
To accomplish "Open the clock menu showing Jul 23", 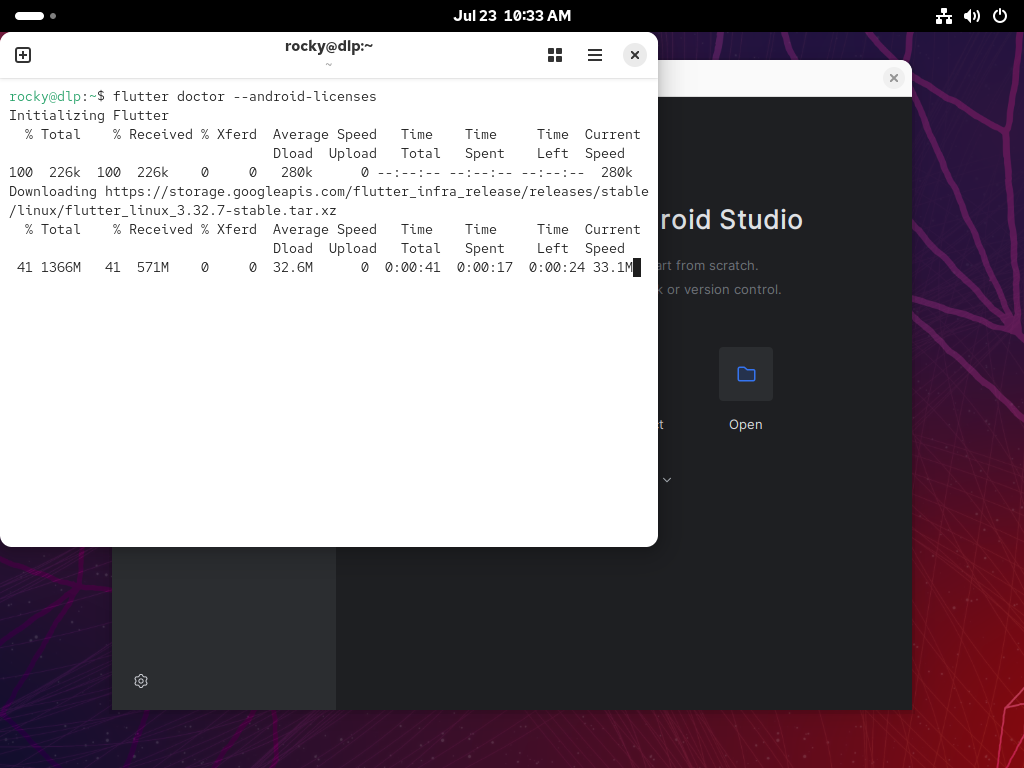I will [x=512, y=15].
